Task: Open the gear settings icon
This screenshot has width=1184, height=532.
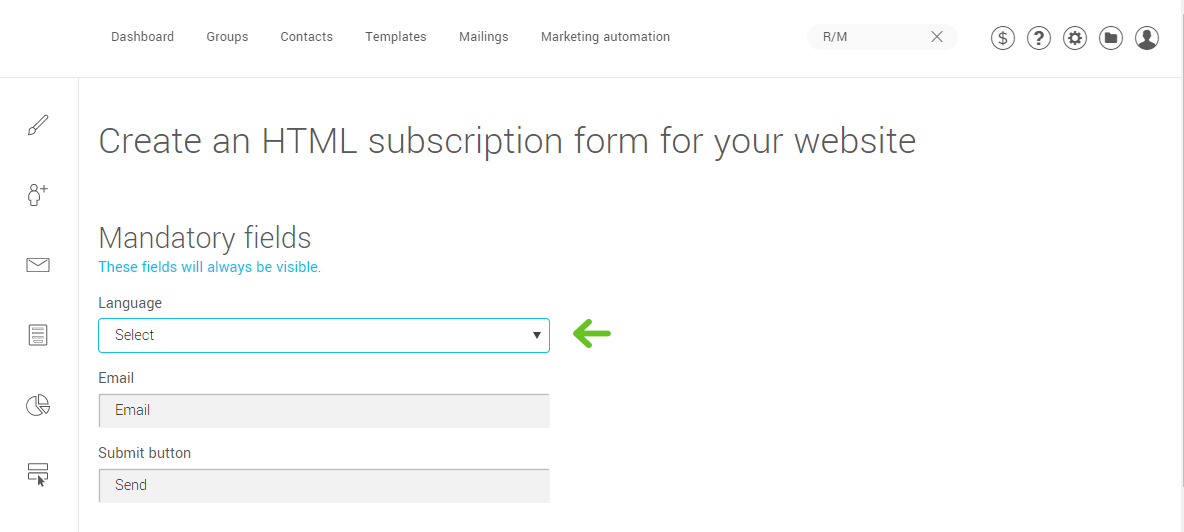Action: (x=1075, y=38)
